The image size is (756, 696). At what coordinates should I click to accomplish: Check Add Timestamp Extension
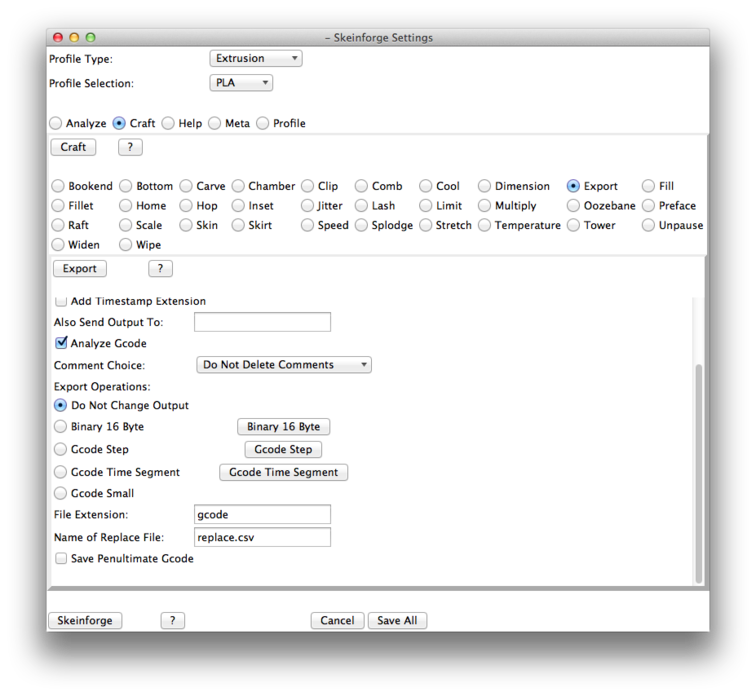point(62,301)
